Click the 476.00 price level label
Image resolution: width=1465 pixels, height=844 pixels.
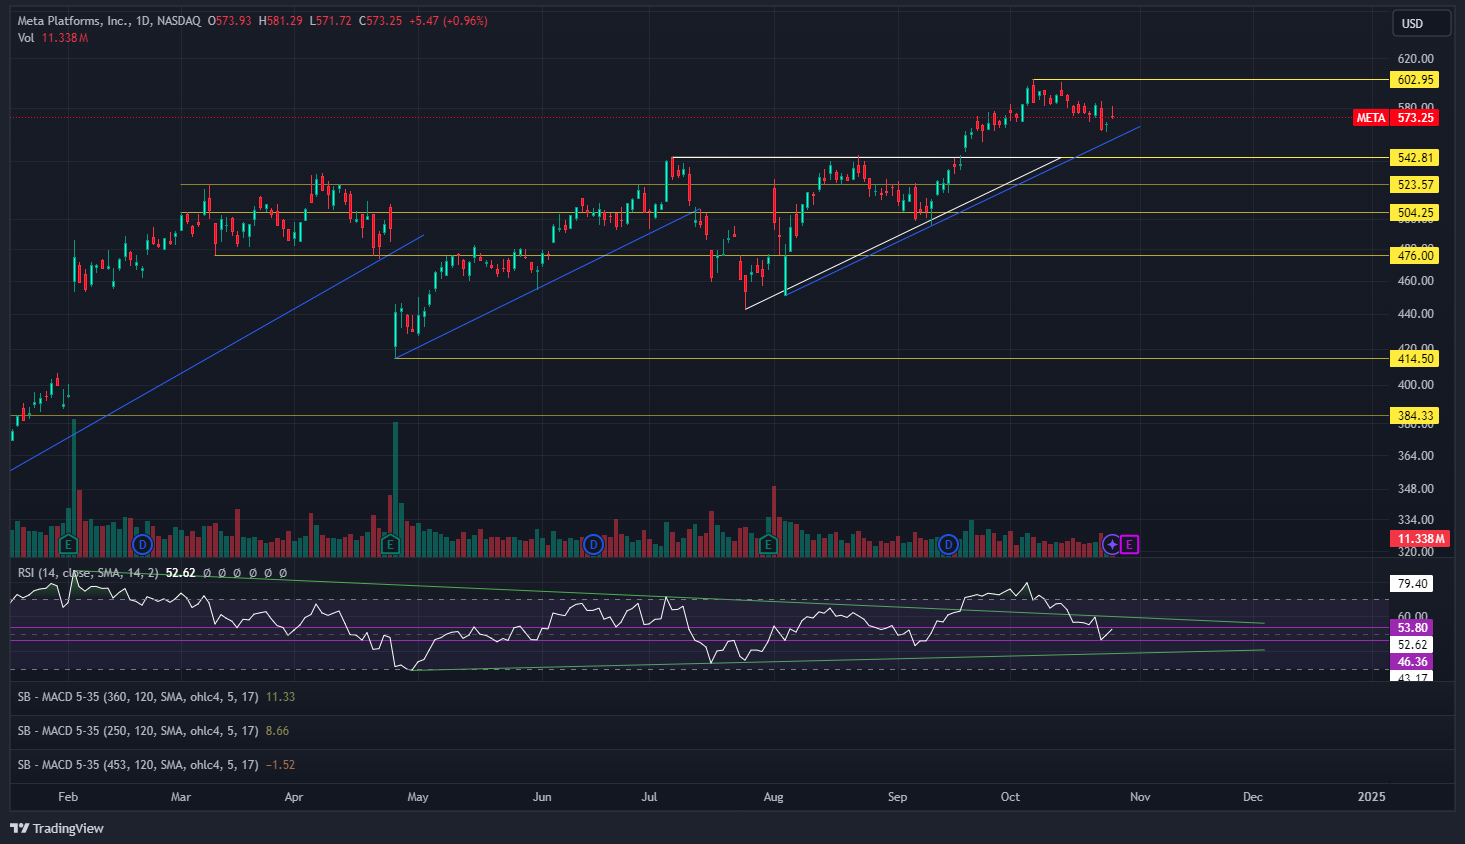[1415, 256]
